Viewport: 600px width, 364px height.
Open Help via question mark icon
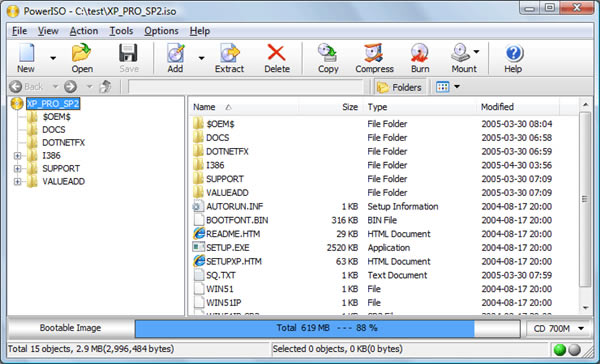pos(514,53)
